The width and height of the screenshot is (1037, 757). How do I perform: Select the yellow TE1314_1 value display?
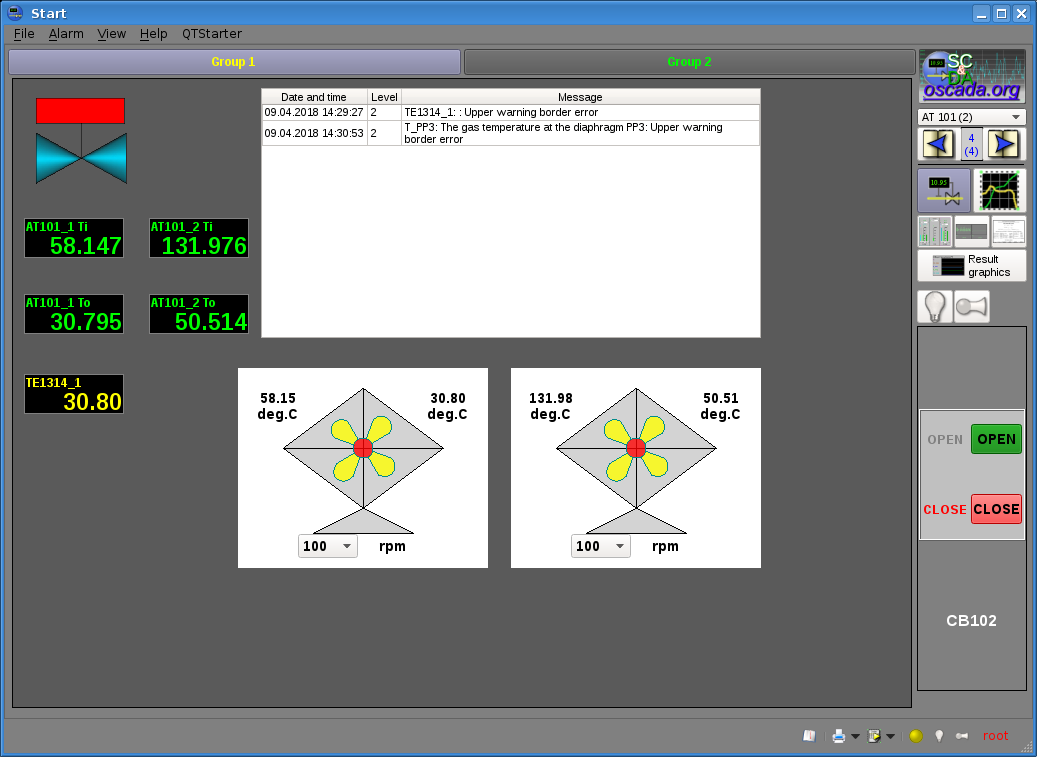[74, 394]
